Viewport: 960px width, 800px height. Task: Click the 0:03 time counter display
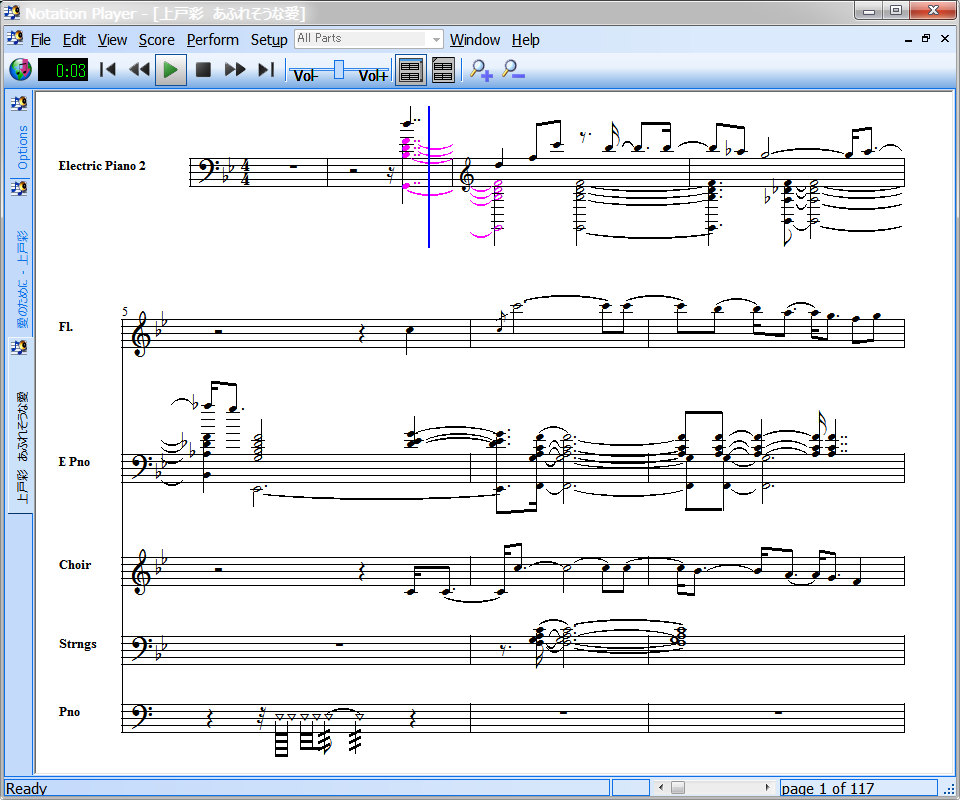[63, 70]
